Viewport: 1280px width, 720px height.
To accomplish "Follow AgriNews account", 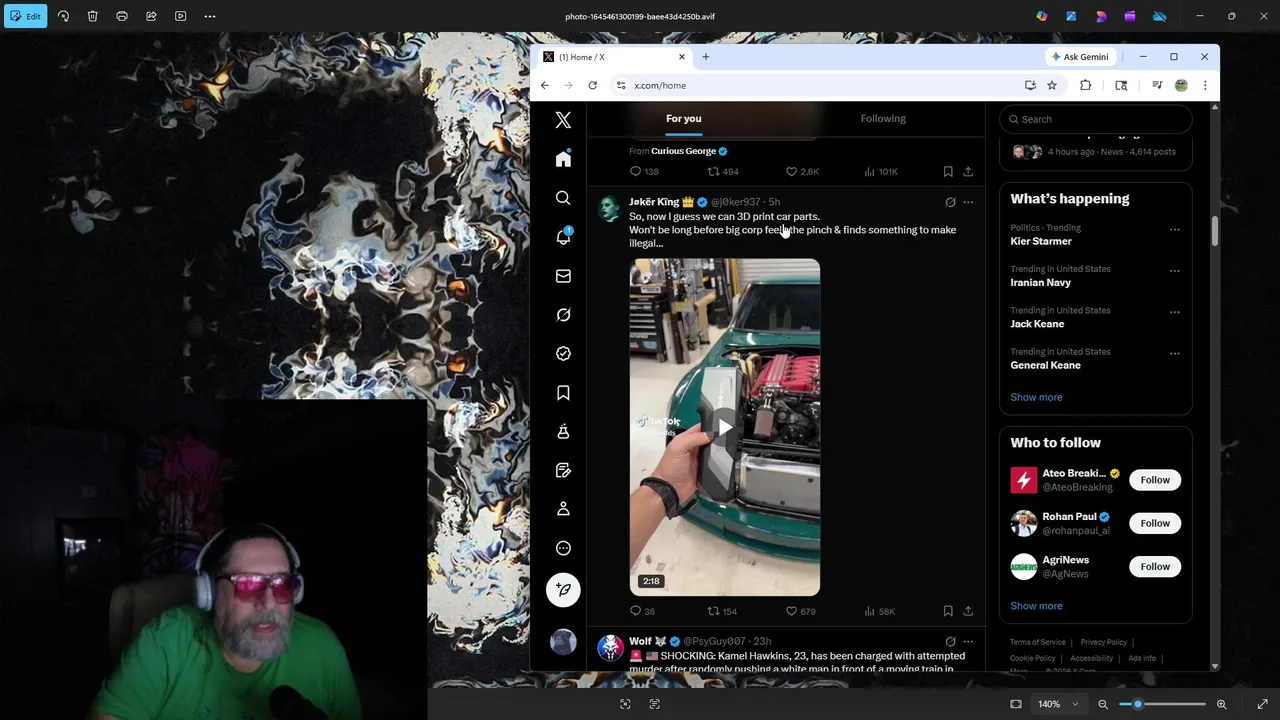I will (x=1155, y=567).
